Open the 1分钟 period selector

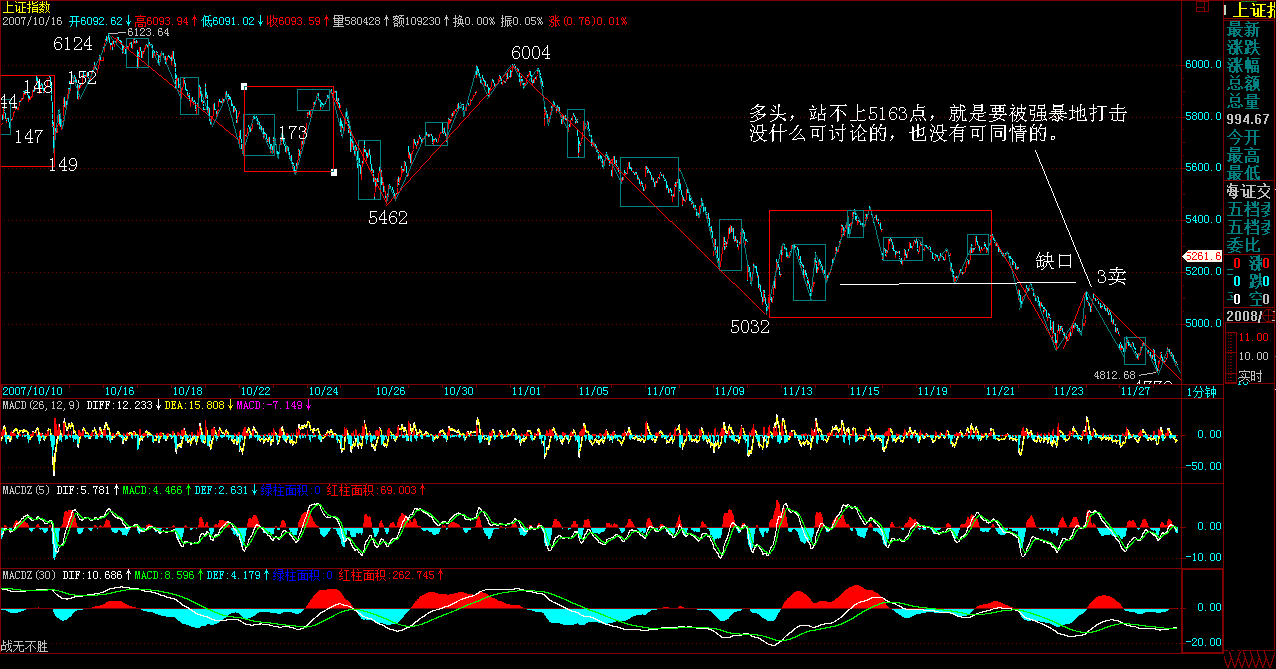pyautogui.click(x=1202, y=391)
